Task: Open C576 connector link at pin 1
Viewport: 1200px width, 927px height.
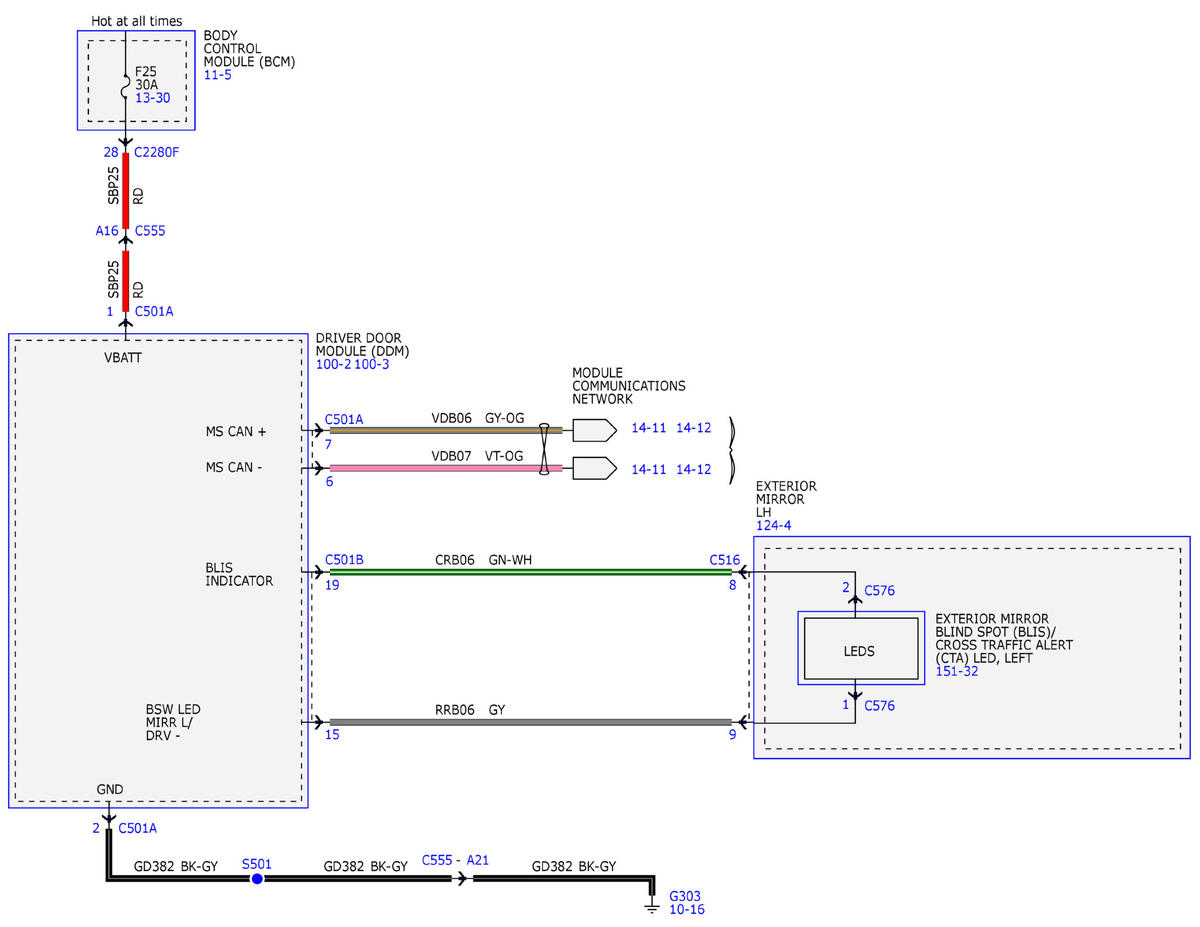Action: tap(880, 705)
